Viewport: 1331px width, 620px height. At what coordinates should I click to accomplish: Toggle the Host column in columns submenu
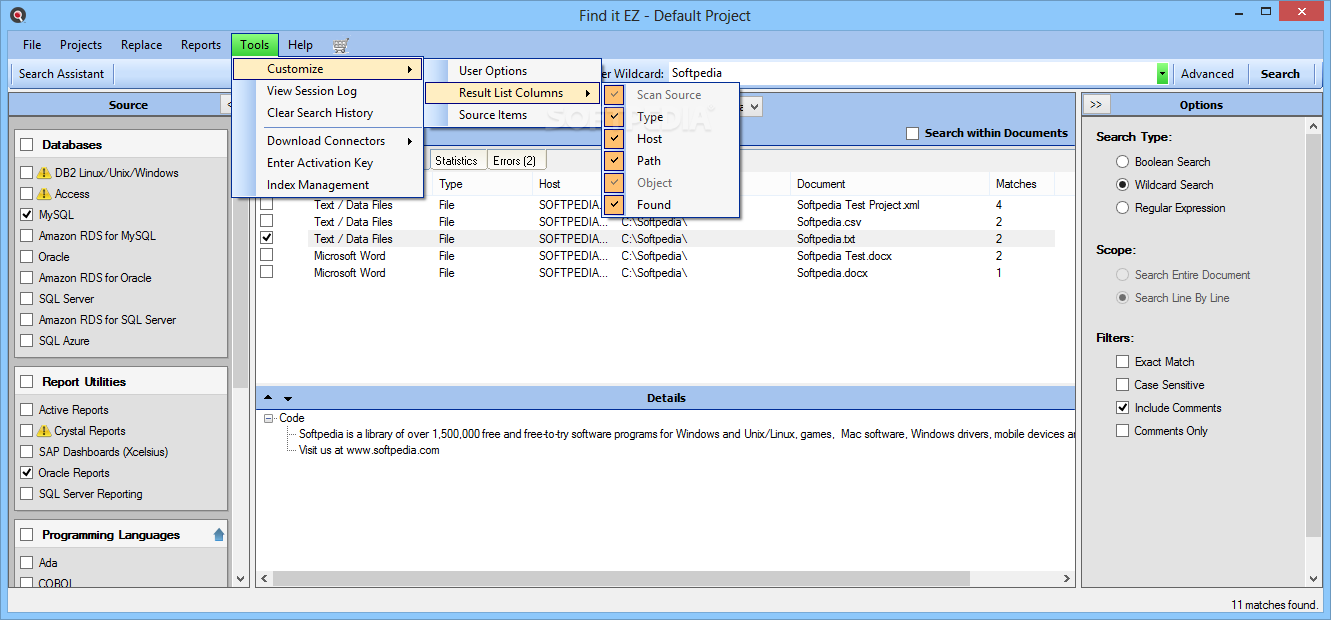click(x=671, y=139)
